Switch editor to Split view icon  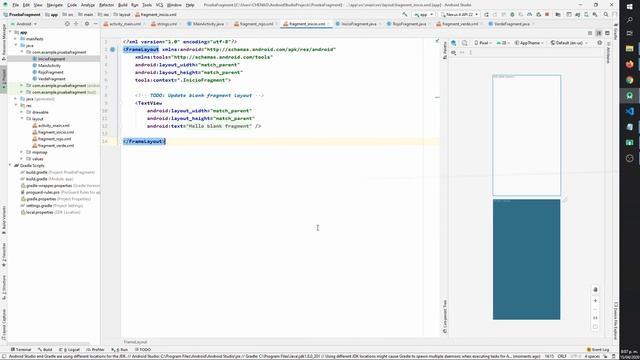pyautogui.click(x=598, y=33)
